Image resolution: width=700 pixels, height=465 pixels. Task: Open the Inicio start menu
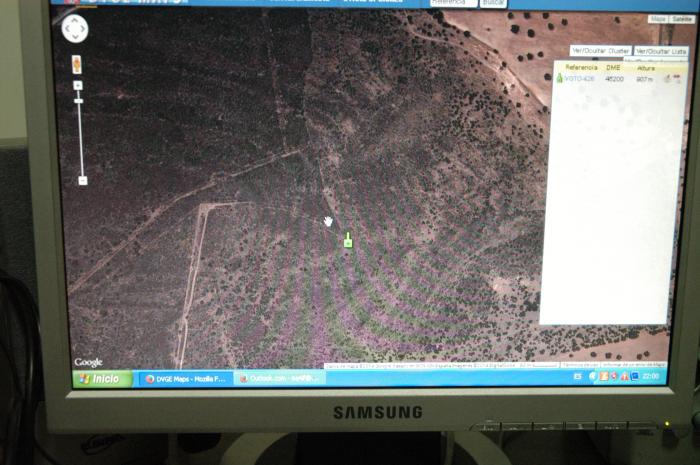102,379
